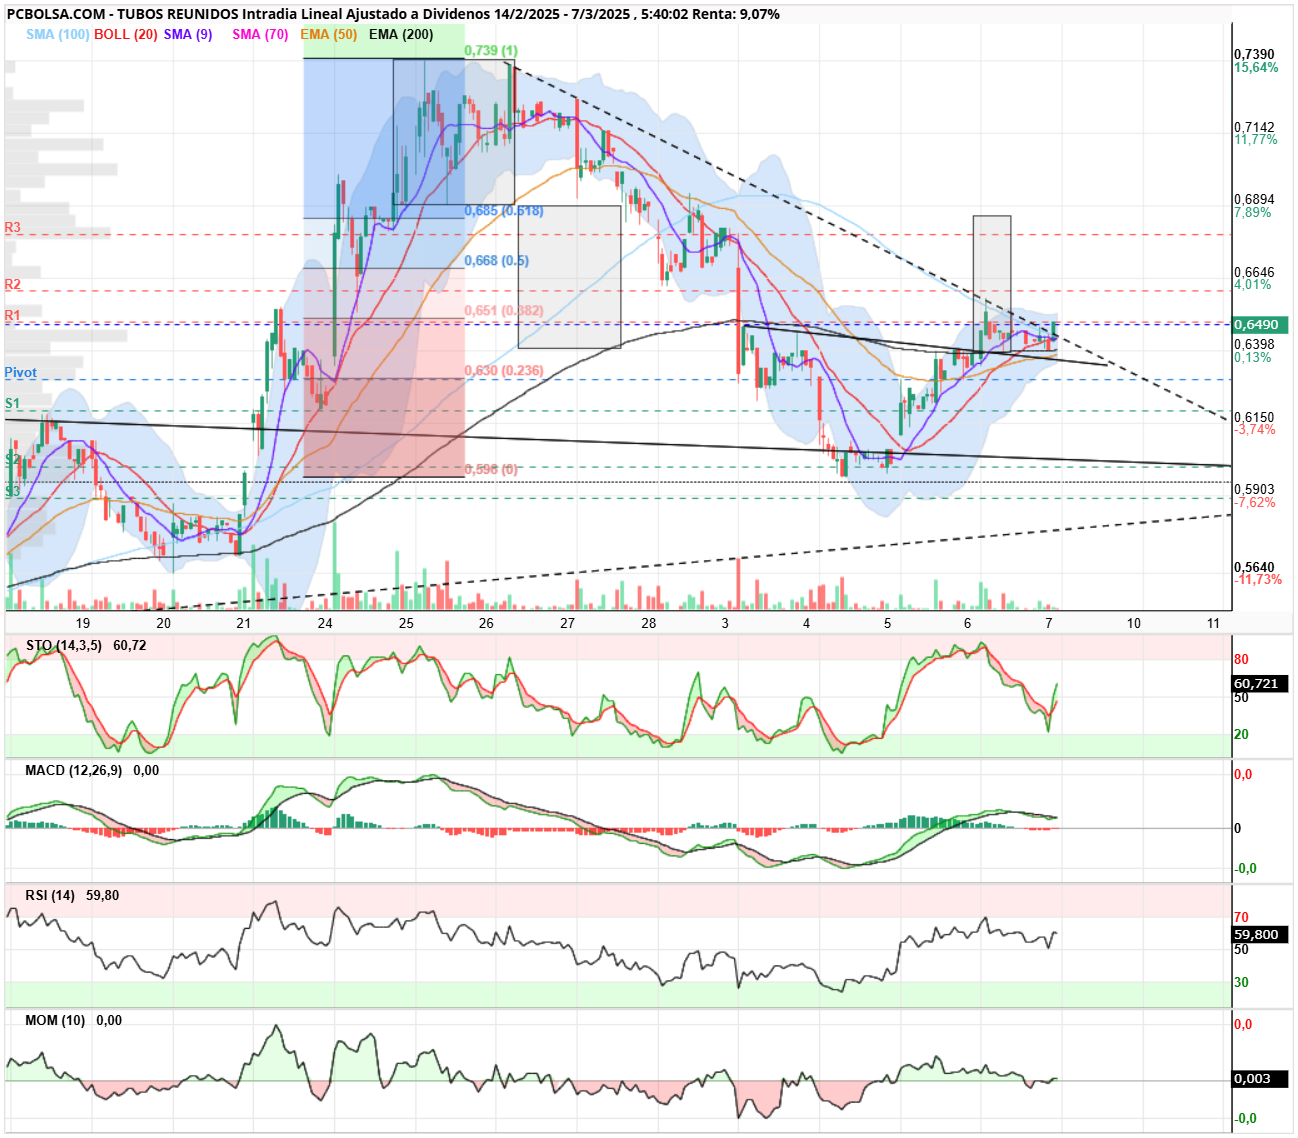The width and height of the screenshot is (1298, 1138).
Task: Click the 15,64% axis percentage
Action: (1256, 68)
